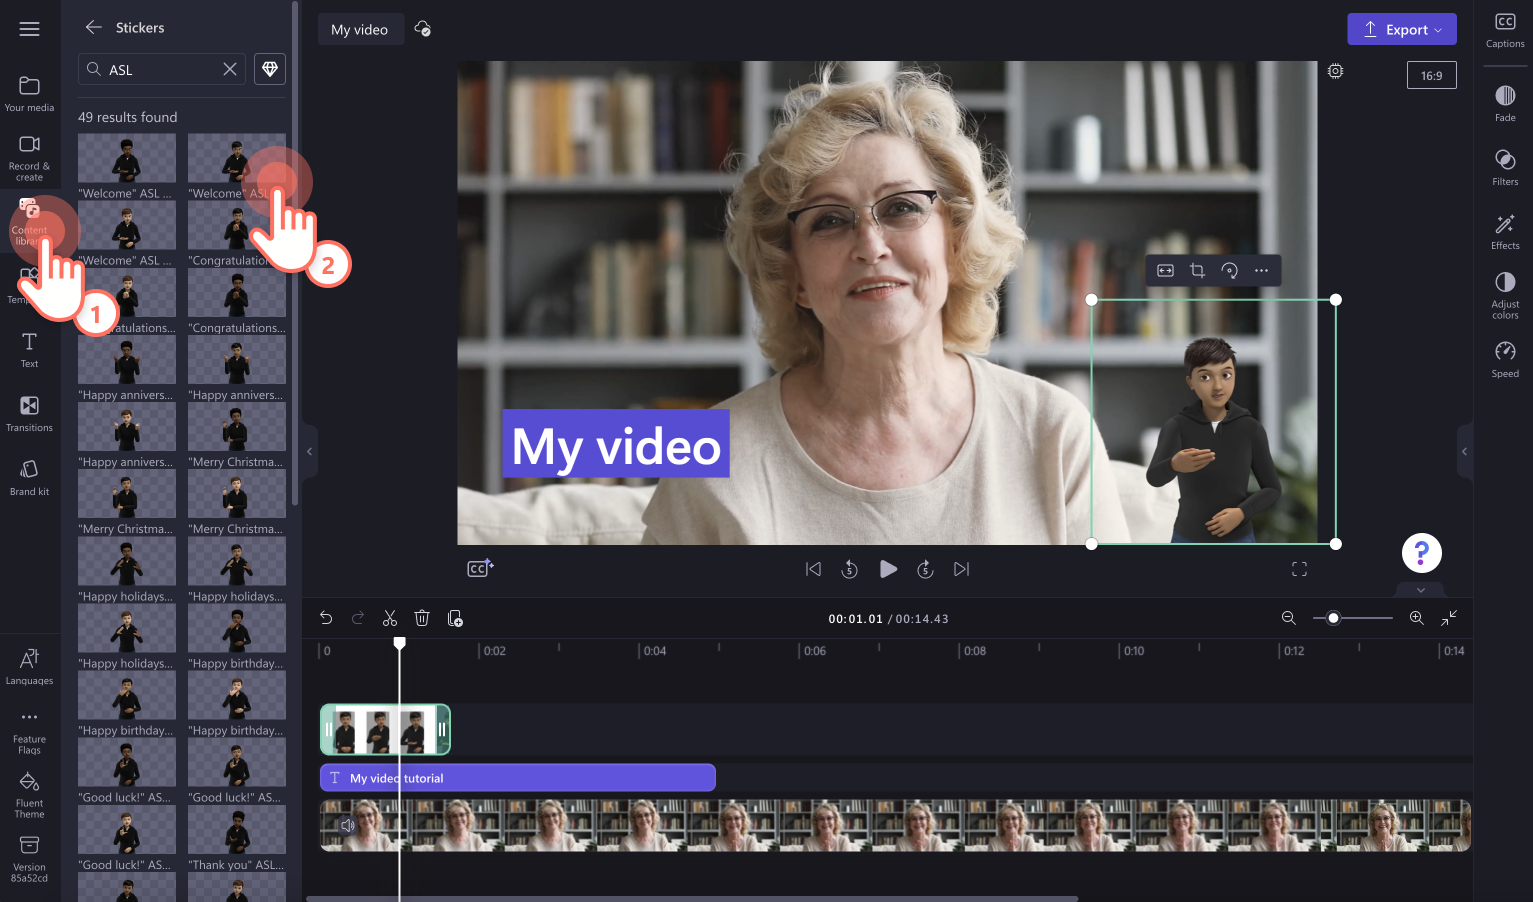Collapse the left content panel
This screenshot has width=1533, height=902.
coord(309,452)
